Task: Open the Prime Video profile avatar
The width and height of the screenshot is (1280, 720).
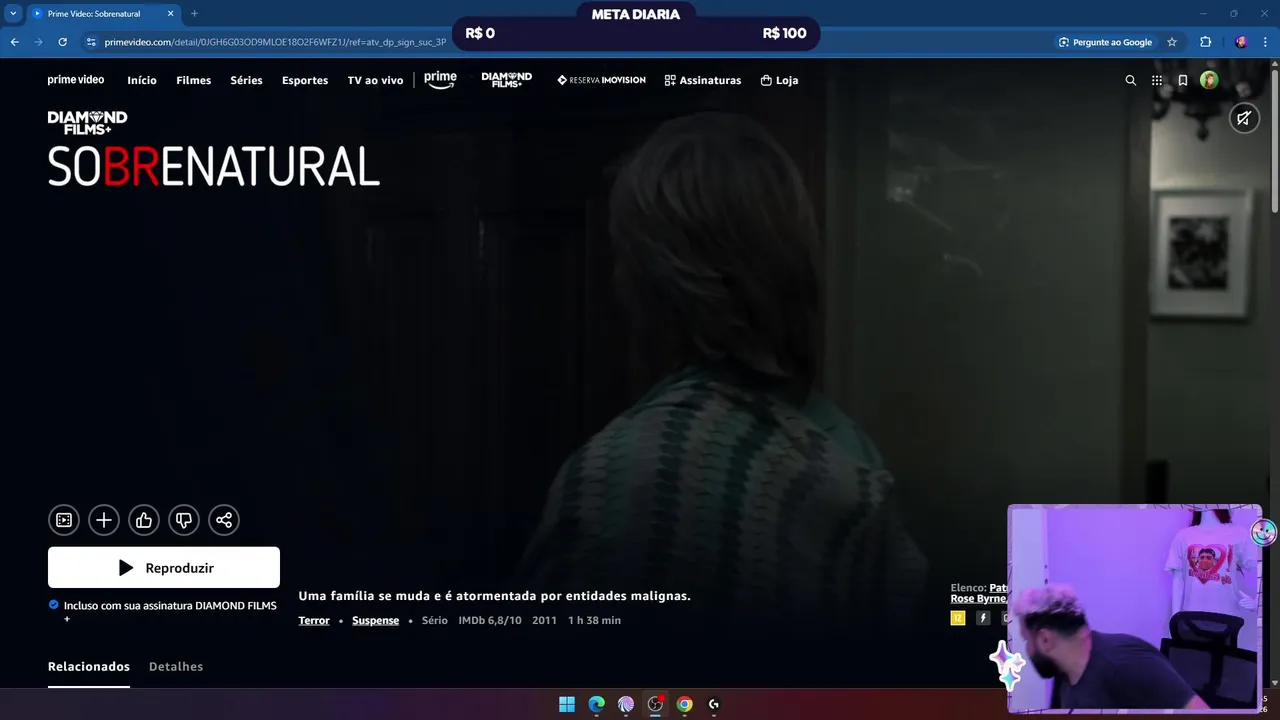Action: point(1209,80)
